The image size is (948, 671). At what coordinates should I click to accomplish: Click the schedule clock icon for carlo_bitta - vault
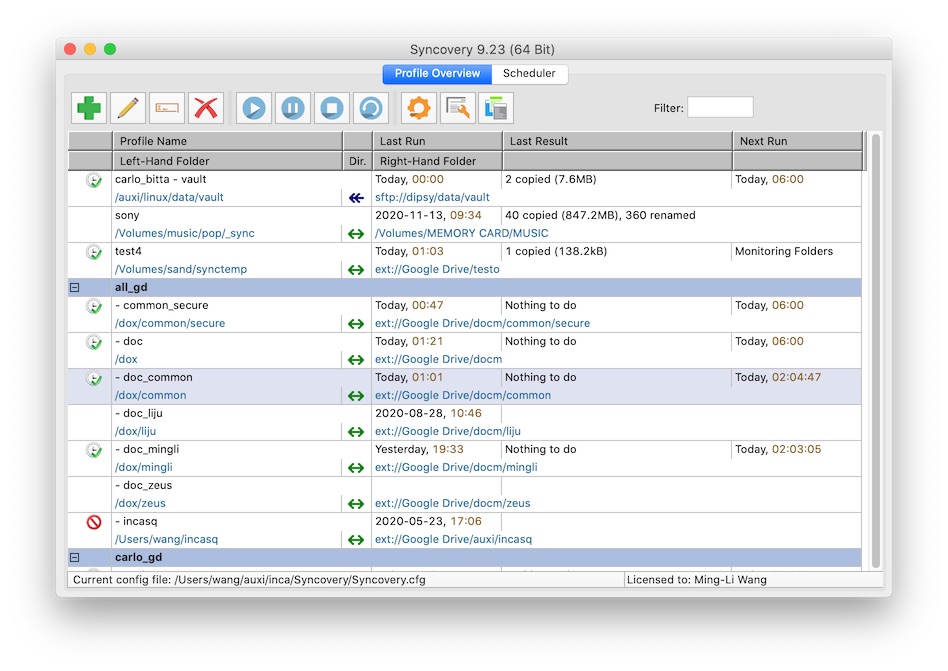94,180
